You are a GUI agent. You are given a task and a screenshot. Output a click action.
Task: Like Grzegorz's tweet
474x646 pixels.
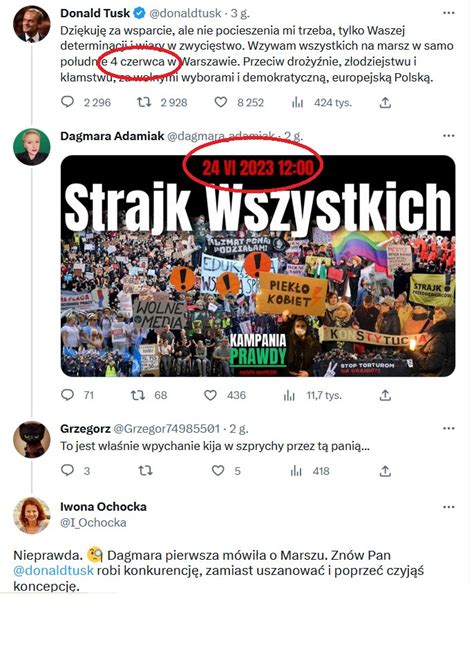click(x=218, y=470)
